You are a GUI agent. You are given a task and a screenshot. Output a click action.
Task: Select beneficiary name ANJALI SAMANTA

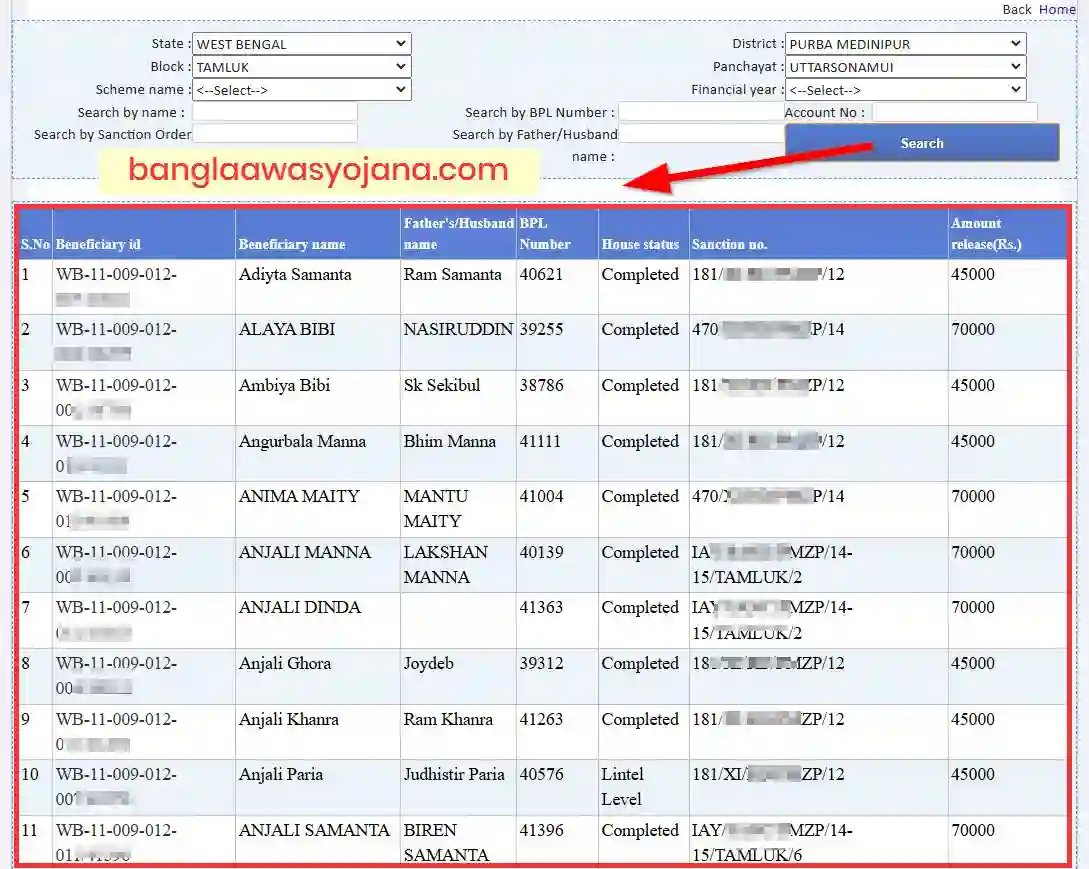pyautogui.click(x=314, y=830)
